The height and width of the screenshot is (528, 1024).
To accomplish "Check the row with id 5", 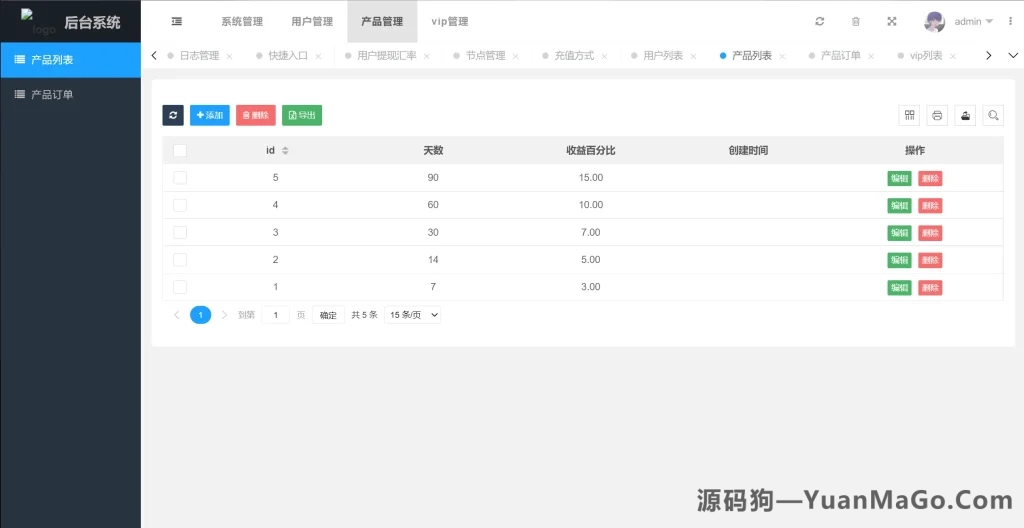I will point(180,178).
